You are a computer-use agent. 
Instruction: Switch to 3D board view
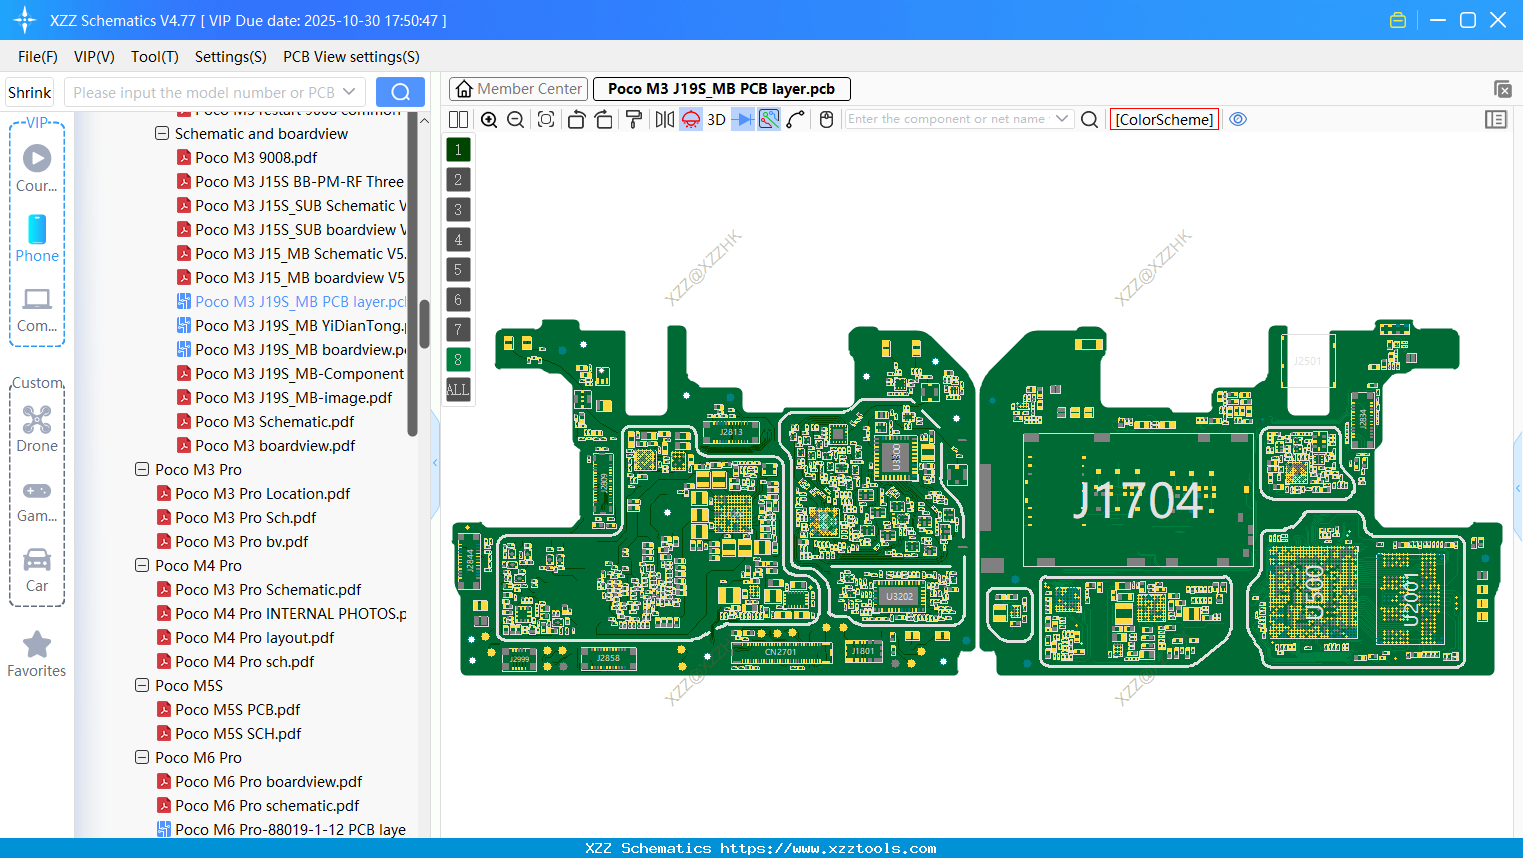(x=714, y=119)
